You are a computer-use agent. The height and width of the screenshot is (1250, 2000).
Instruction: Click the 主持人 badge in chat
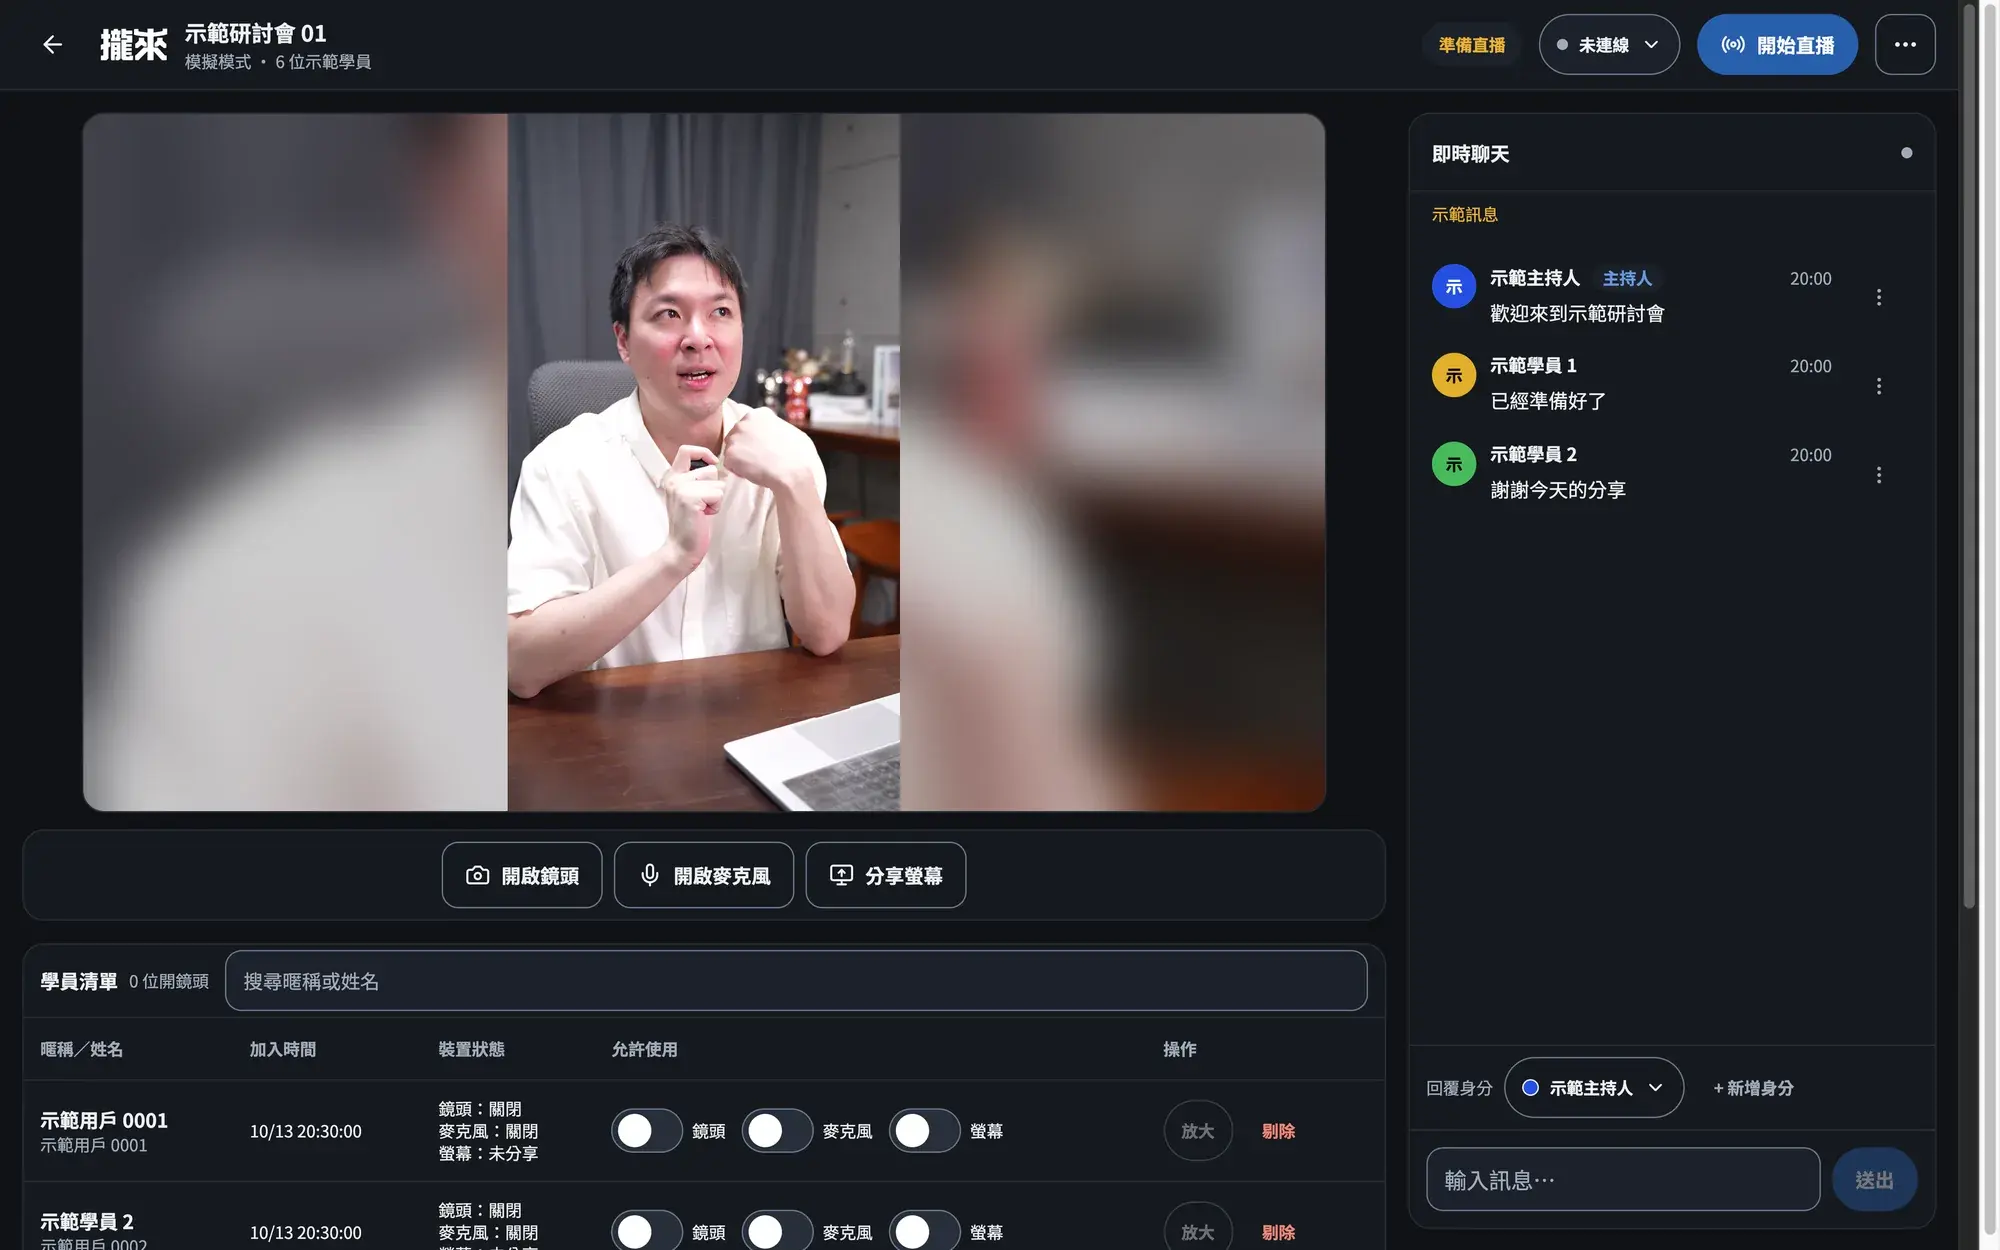tap(1627, 278)
